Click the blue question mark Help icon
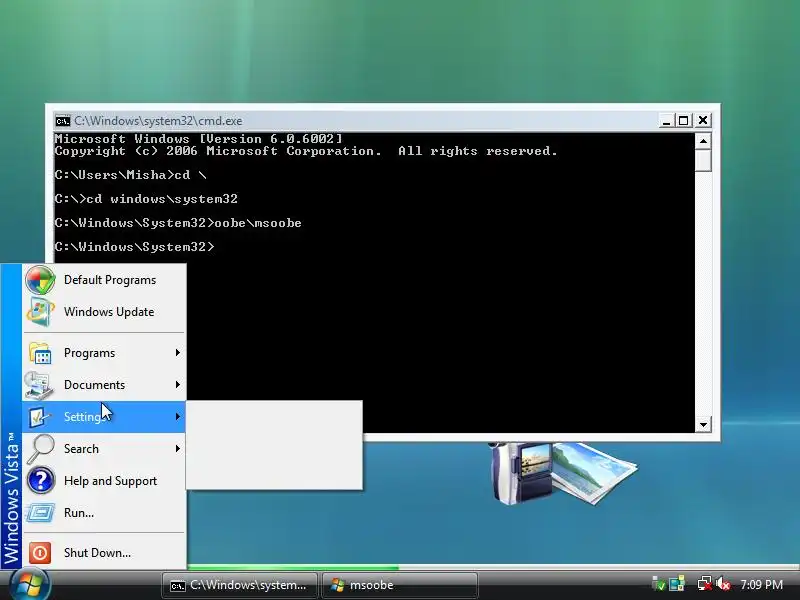The width and height of the screenshot is (800, 600). coord(40,481)
